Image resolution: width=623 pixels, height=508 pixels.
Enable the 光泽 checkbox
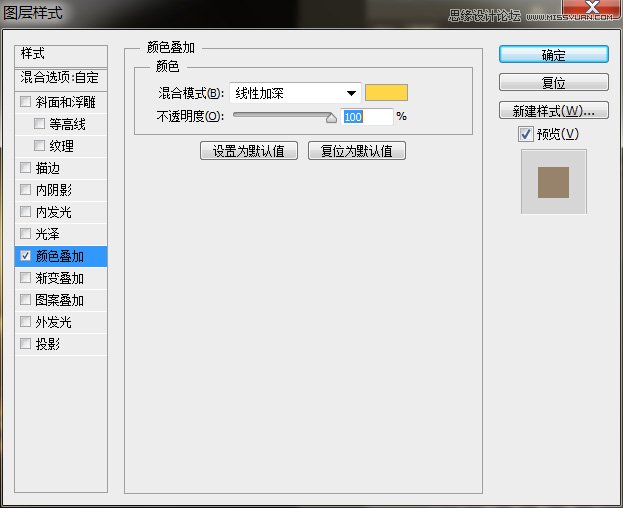(25, 234)
